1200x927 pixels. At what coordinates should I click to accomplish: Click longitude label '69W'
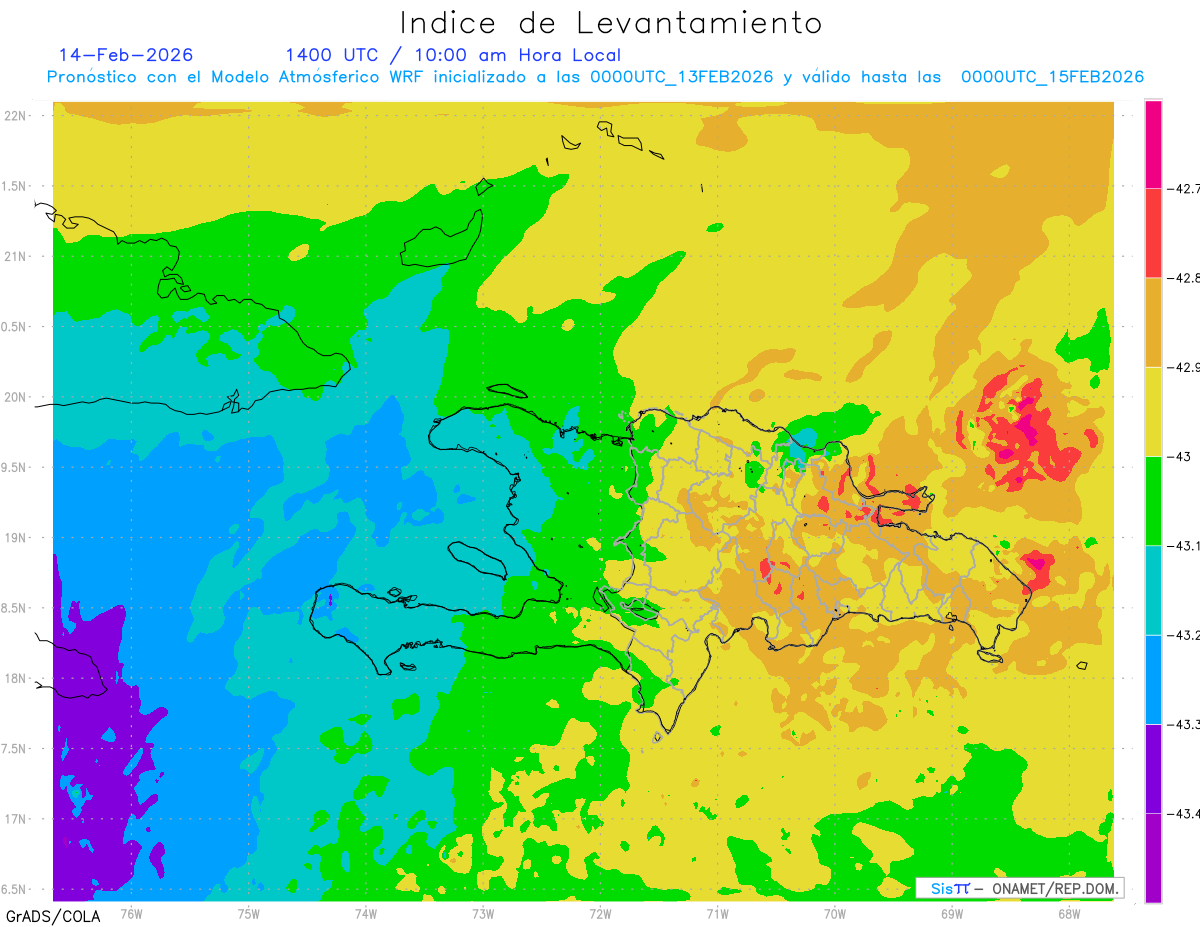pyautogui.click(x=952, y=913)
